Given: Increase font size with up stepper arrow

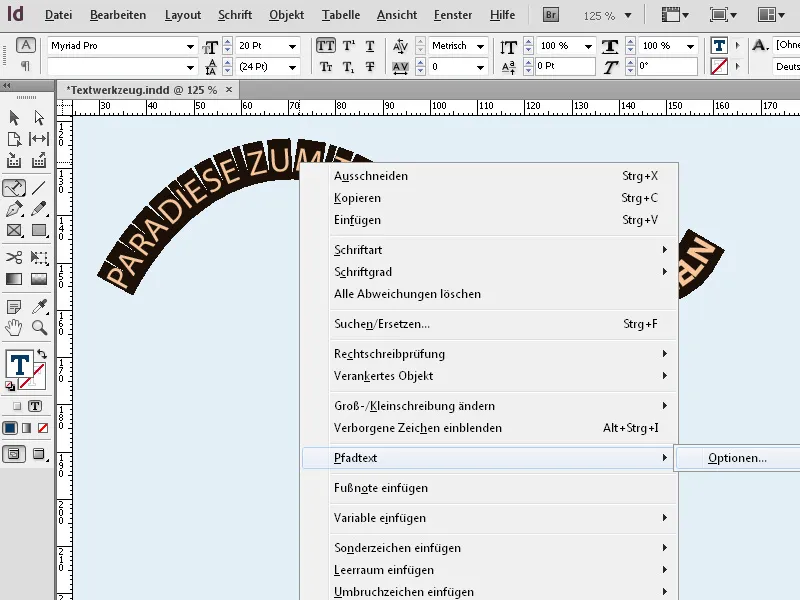Looking at the screenshot, I should coord(228,42).
